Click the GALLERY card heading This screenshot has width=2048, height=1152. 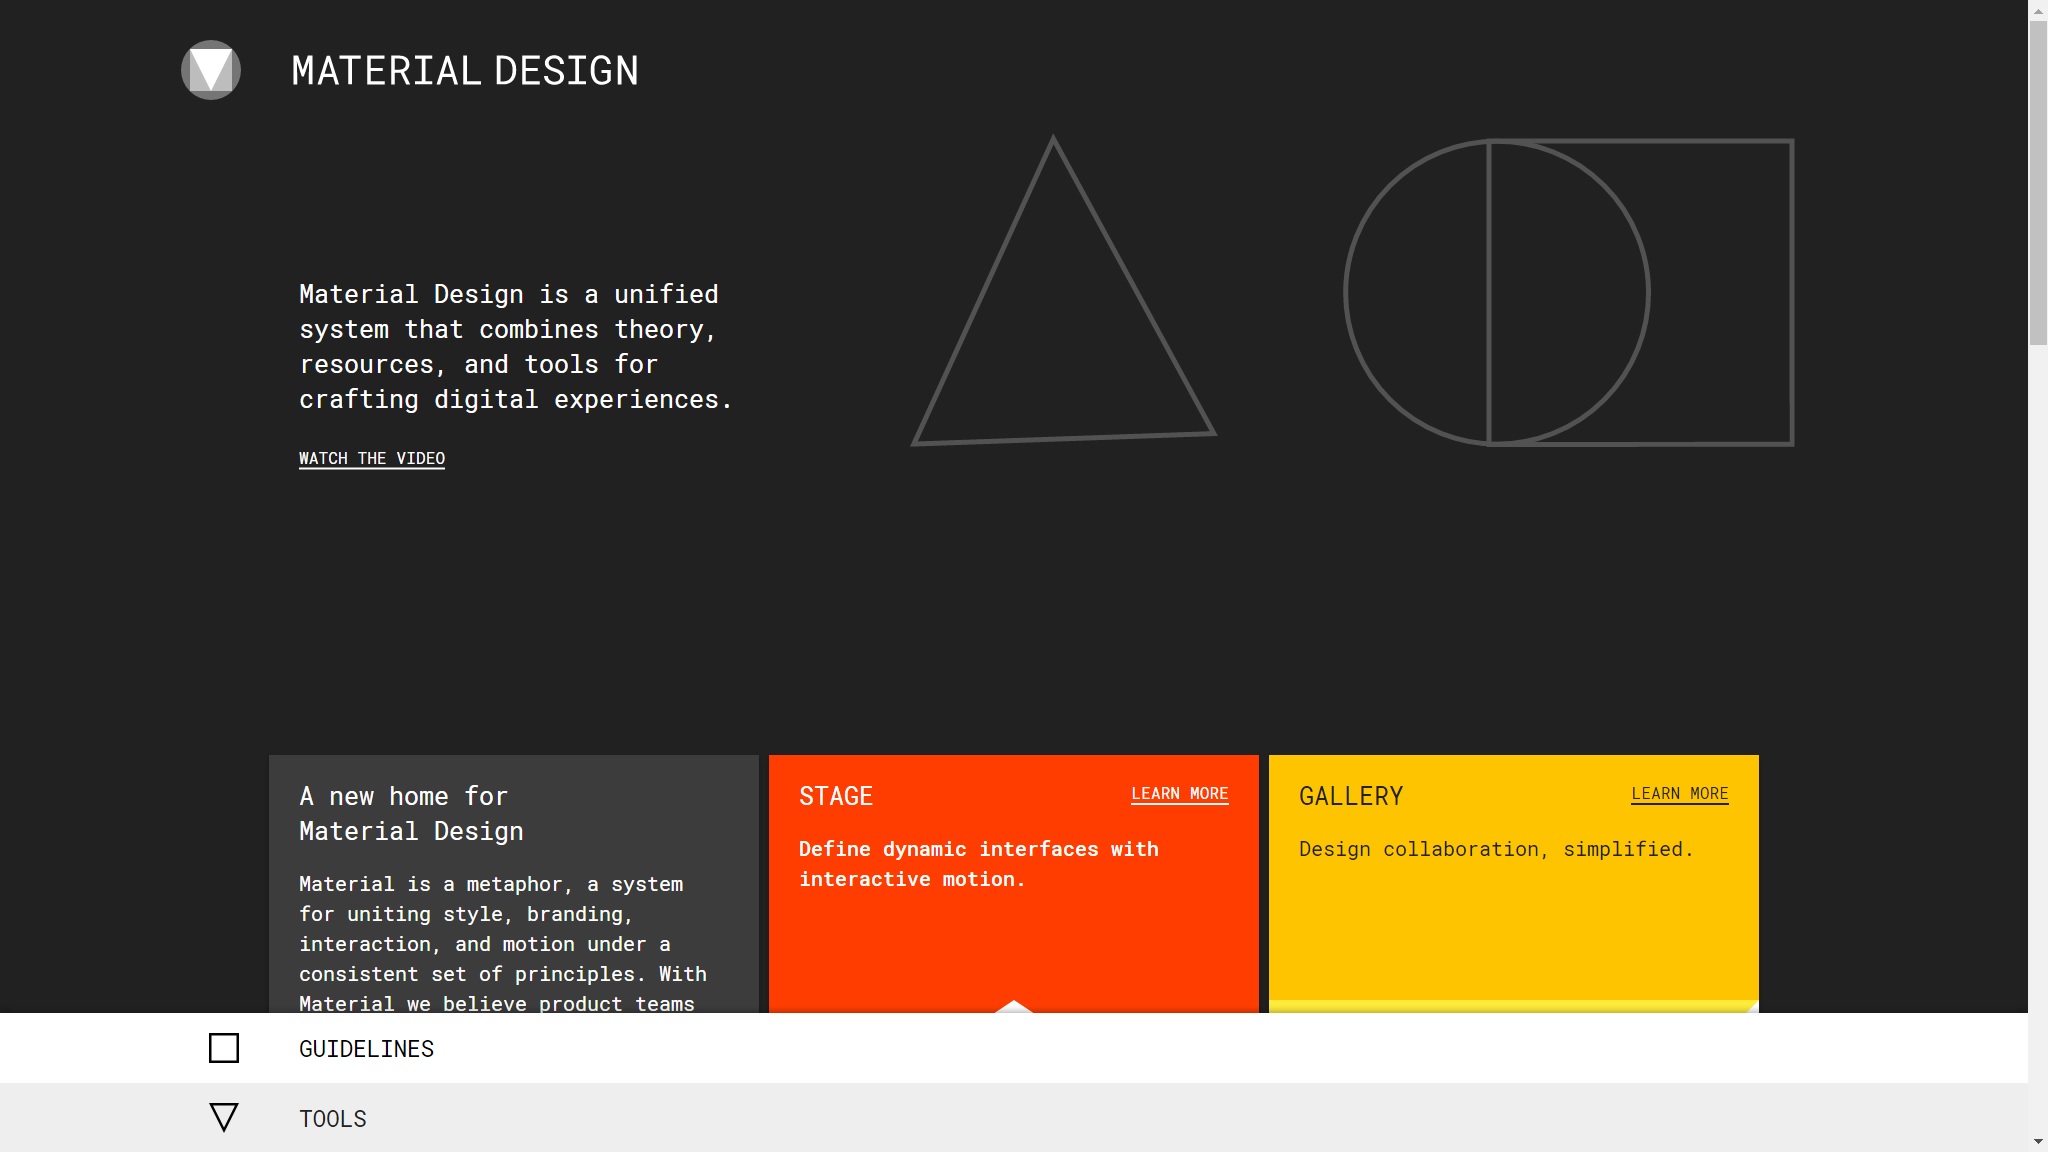click(x=1350, y=796)
